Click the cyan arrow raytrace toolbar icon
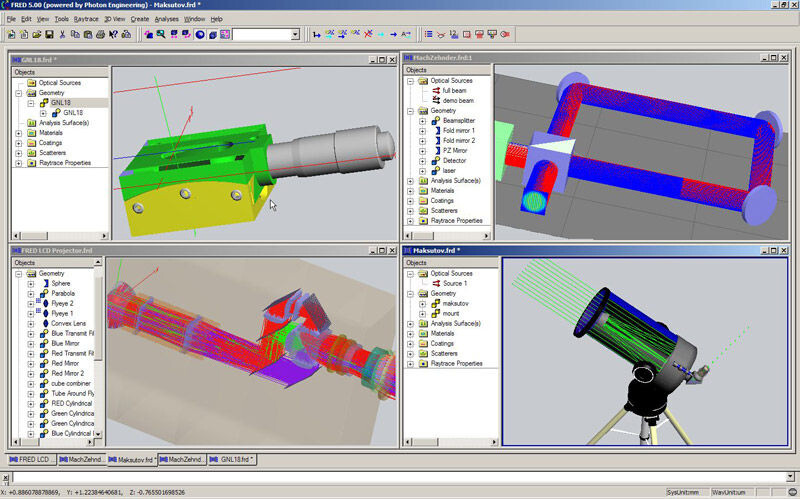 click(x=381, y=34)
